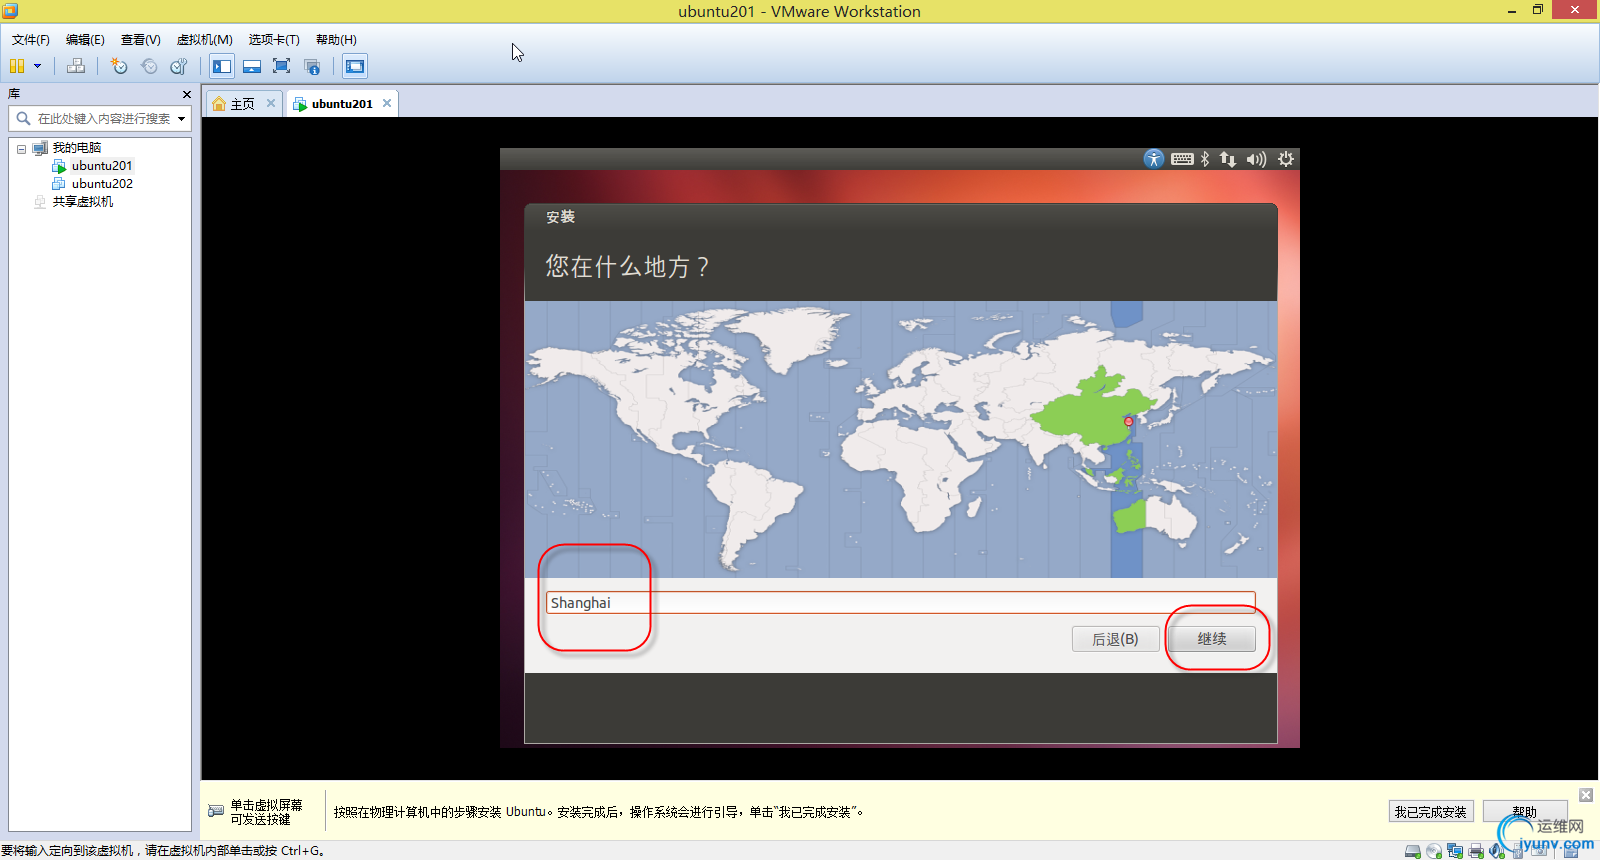Toggle the thumbnail bar view icon
This screenshot has height=860, width=1600.
tap(252, 66)
